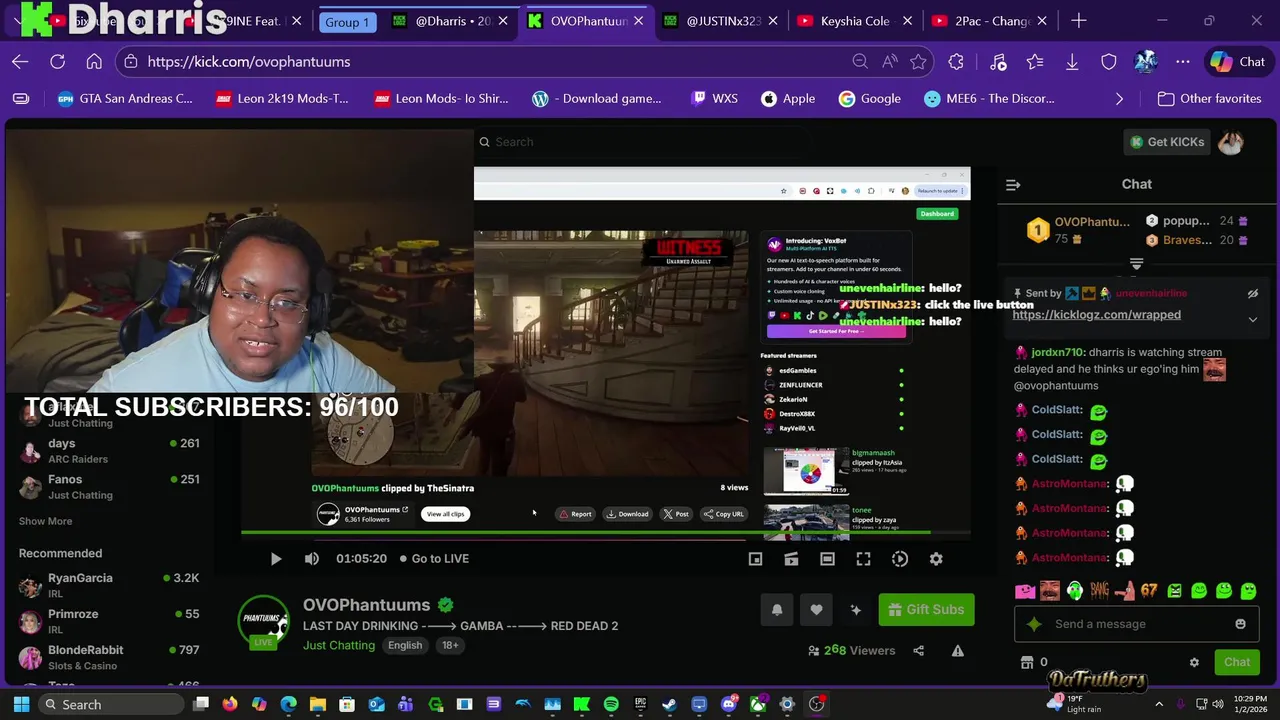Image resolution: width=1280 pixels, height=720 pixels.
Task: Open the channel shop icon below chat
Action: coord(1027,662)
